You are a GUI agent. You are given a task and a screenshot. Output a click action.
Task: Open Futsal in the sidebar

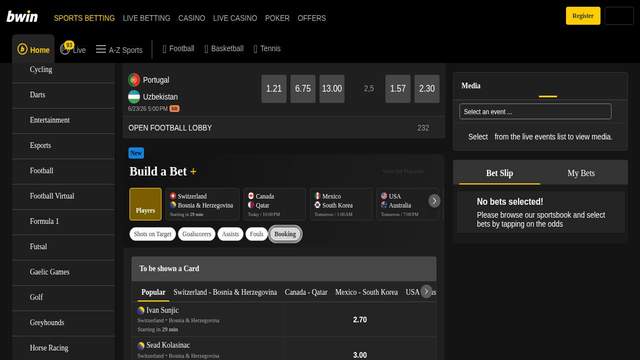tap(64, 247)
